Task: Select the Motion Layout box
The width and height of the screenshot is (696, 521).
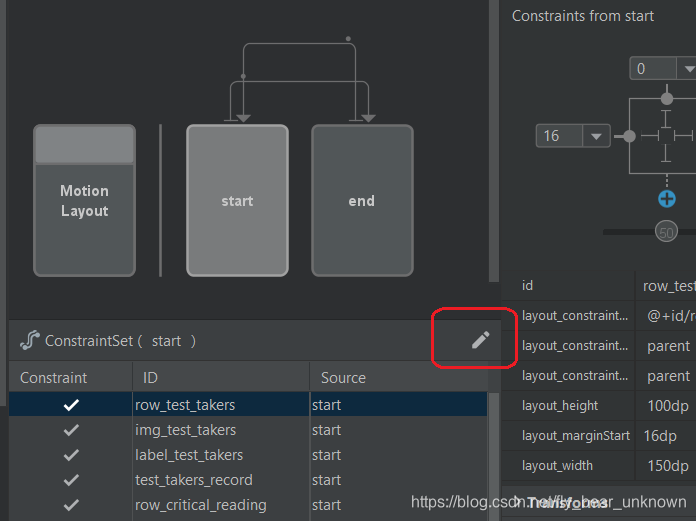Action: 84,201
